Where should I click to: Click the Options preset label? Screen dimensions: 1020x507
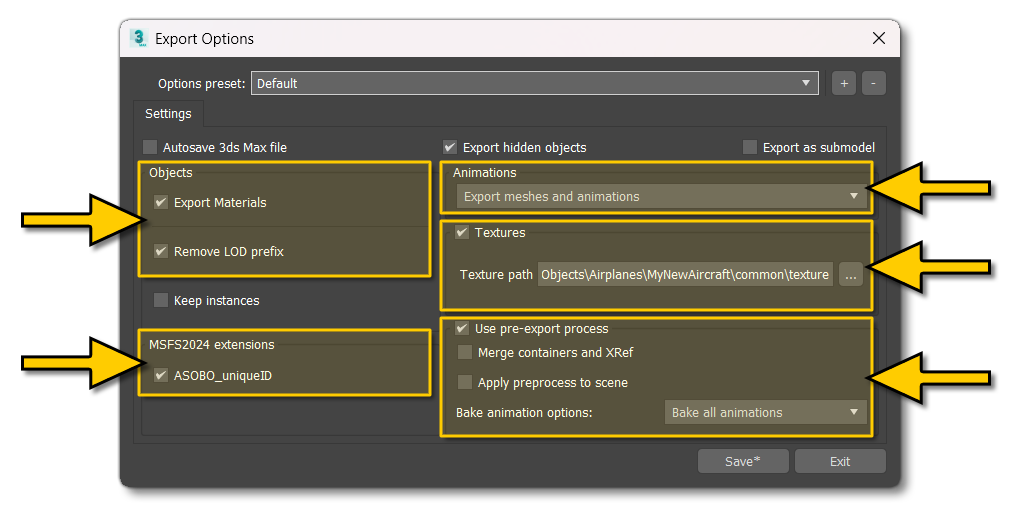202,83
